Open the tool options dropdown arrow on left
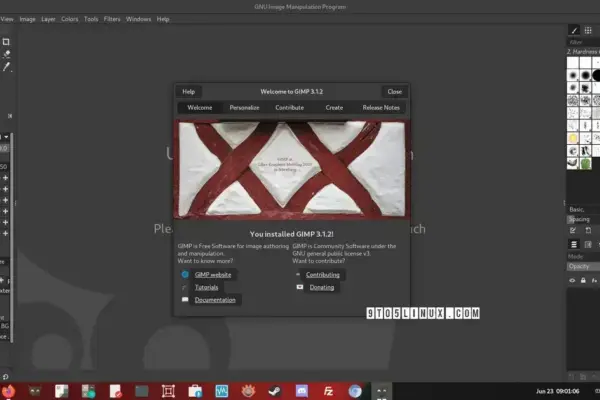 point(6,137)
